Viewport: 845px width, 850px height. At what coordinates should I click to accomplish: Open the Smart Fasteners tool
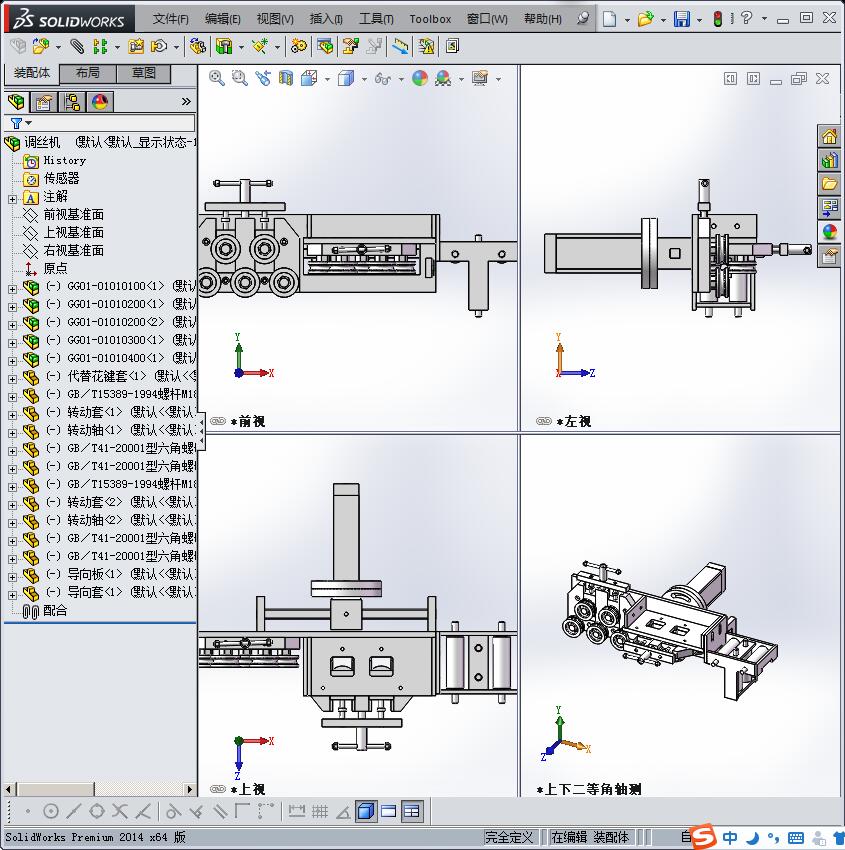tap(136, 47)
